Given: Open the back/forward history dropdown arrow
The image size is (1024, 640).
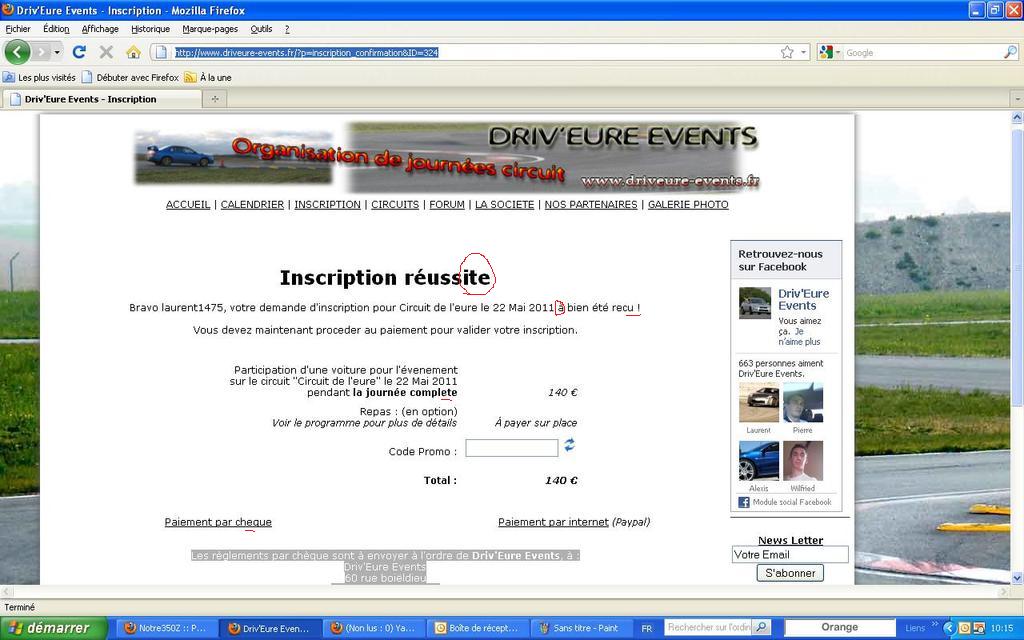Looking at the screenshot, I should click(57, 52).
